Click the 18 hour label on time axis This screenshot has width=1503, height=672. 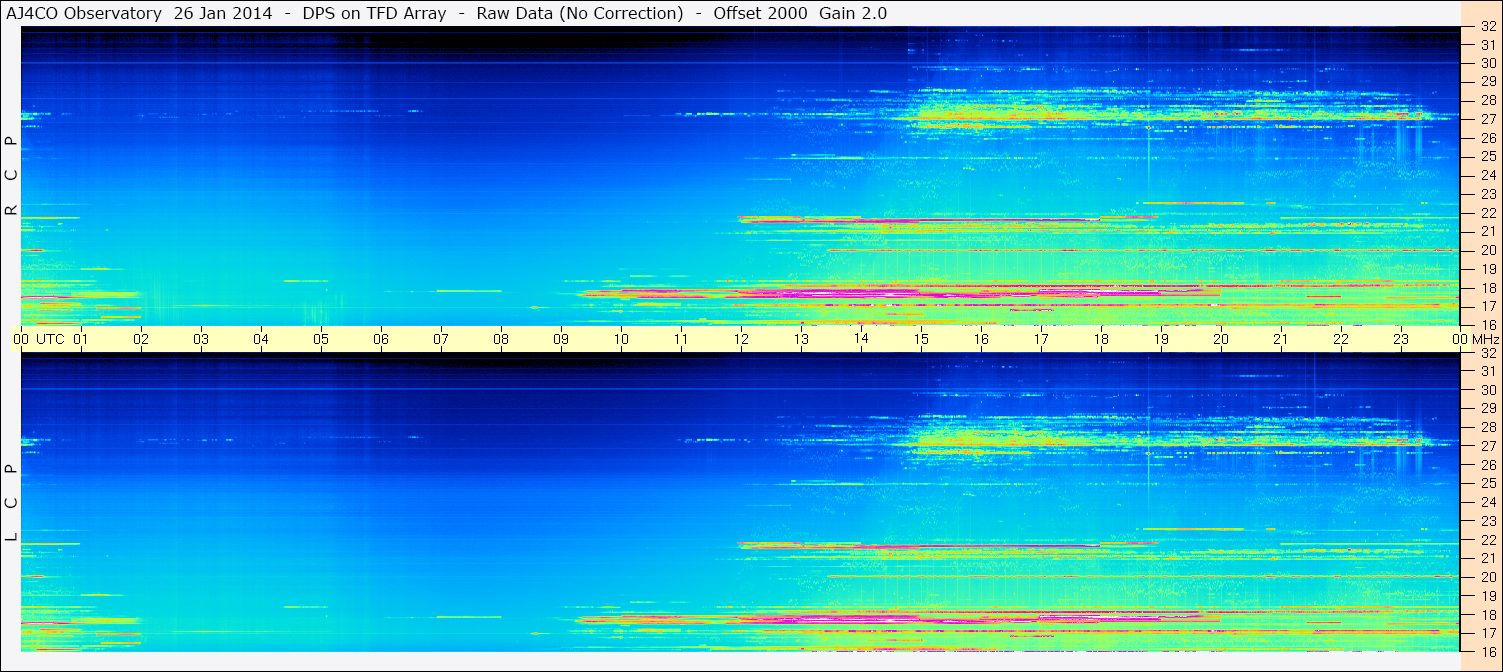[1101, 339]
